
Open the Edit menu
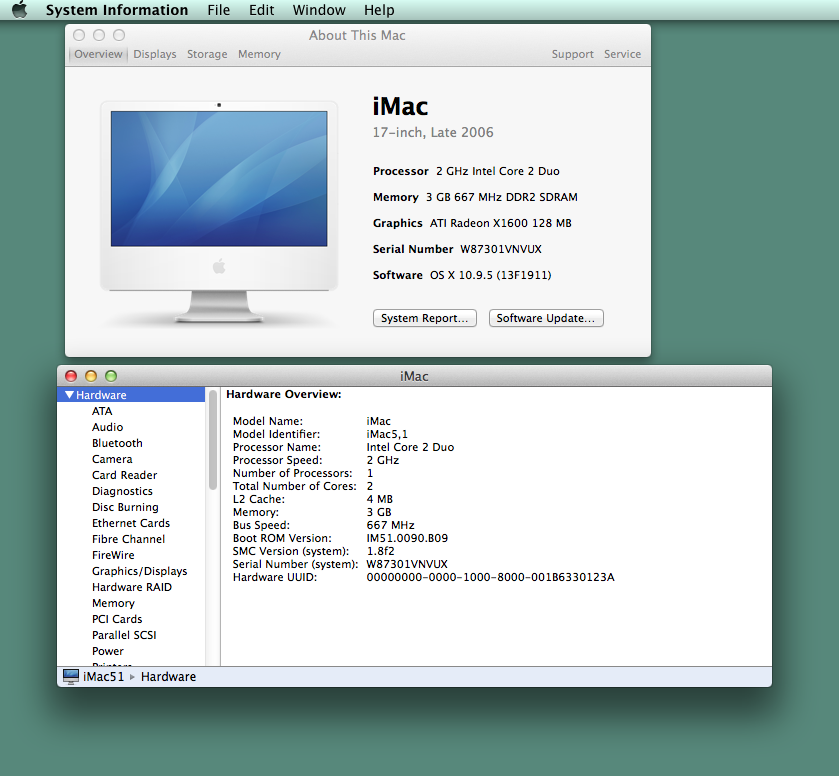[x=261, y=10]
